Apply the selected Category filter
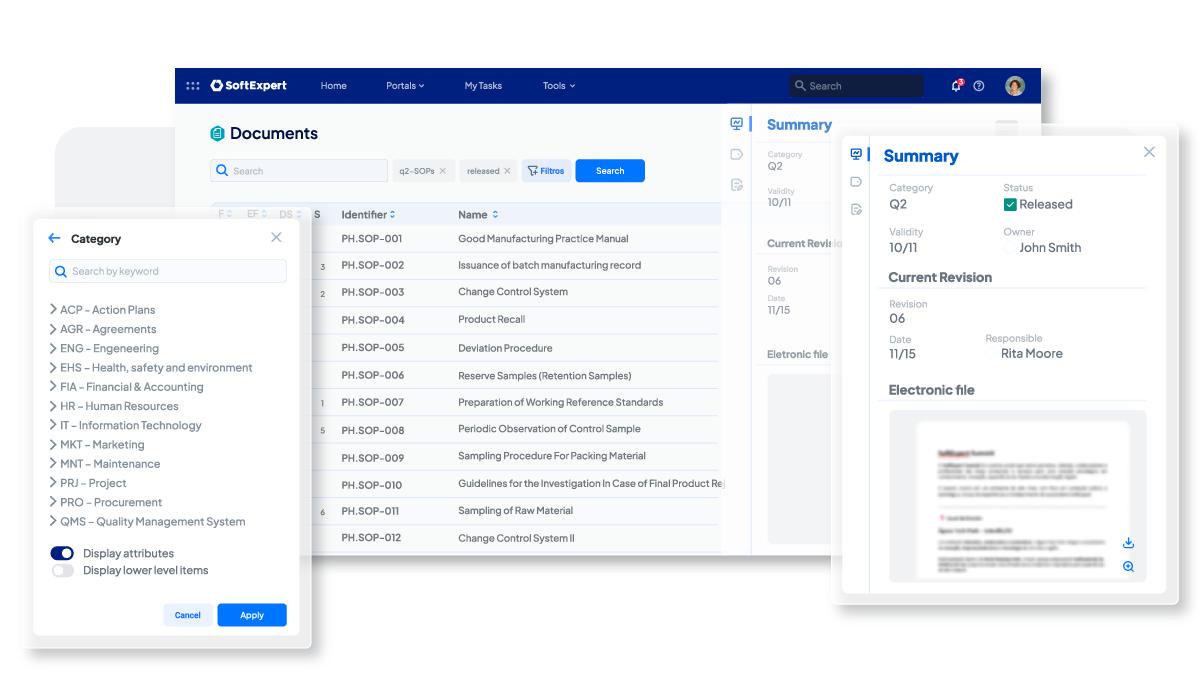 click(x=251, y=614)
